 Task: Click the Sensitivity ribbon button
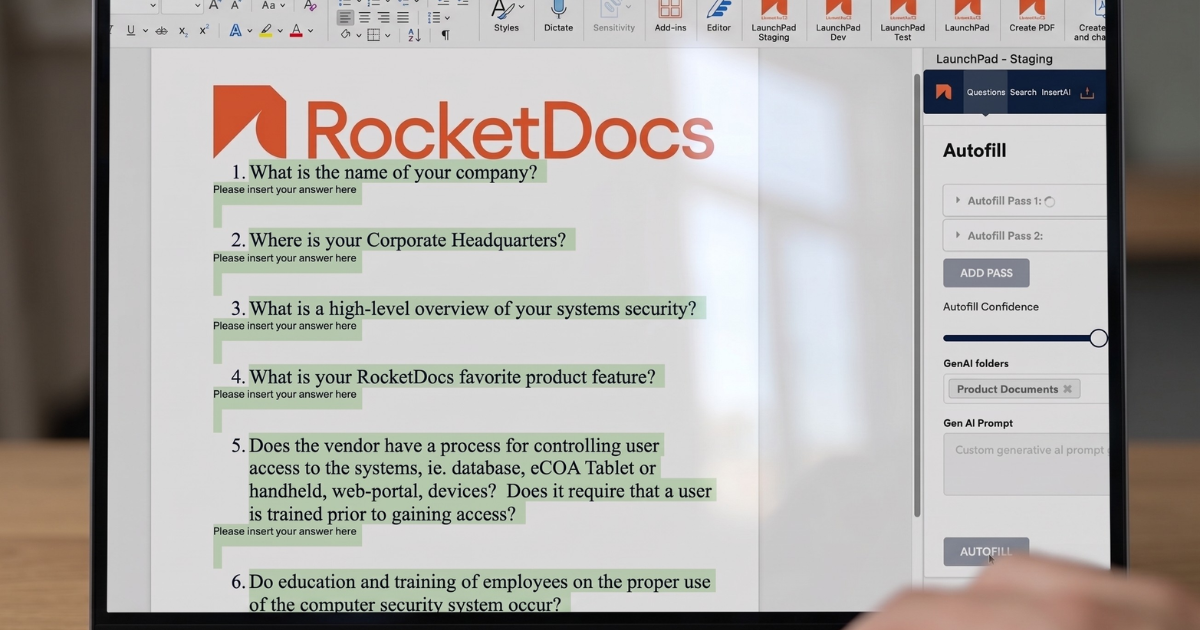coord(613,17)
